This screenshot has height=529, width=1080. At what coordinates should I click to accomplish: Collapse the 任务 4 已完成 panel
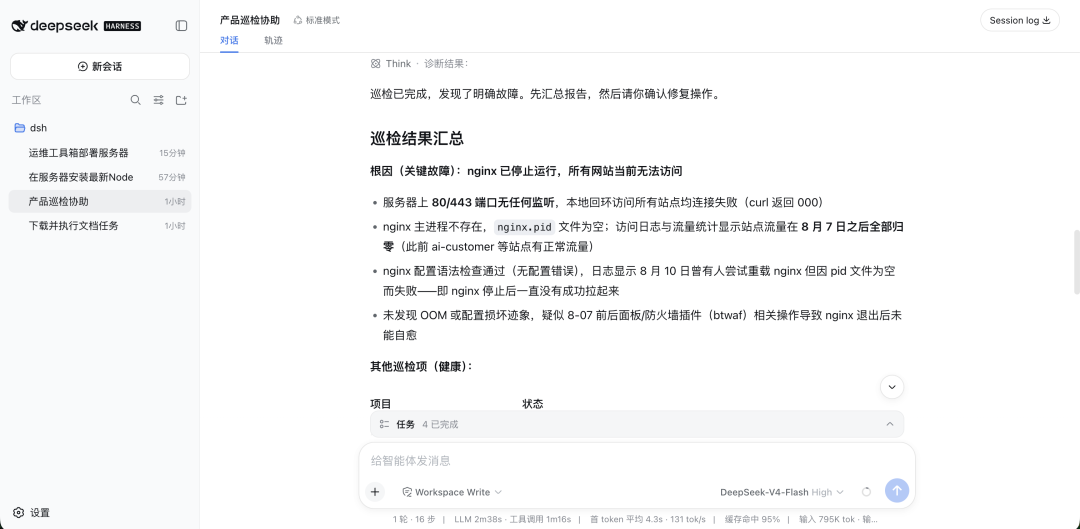click(889, 424)
